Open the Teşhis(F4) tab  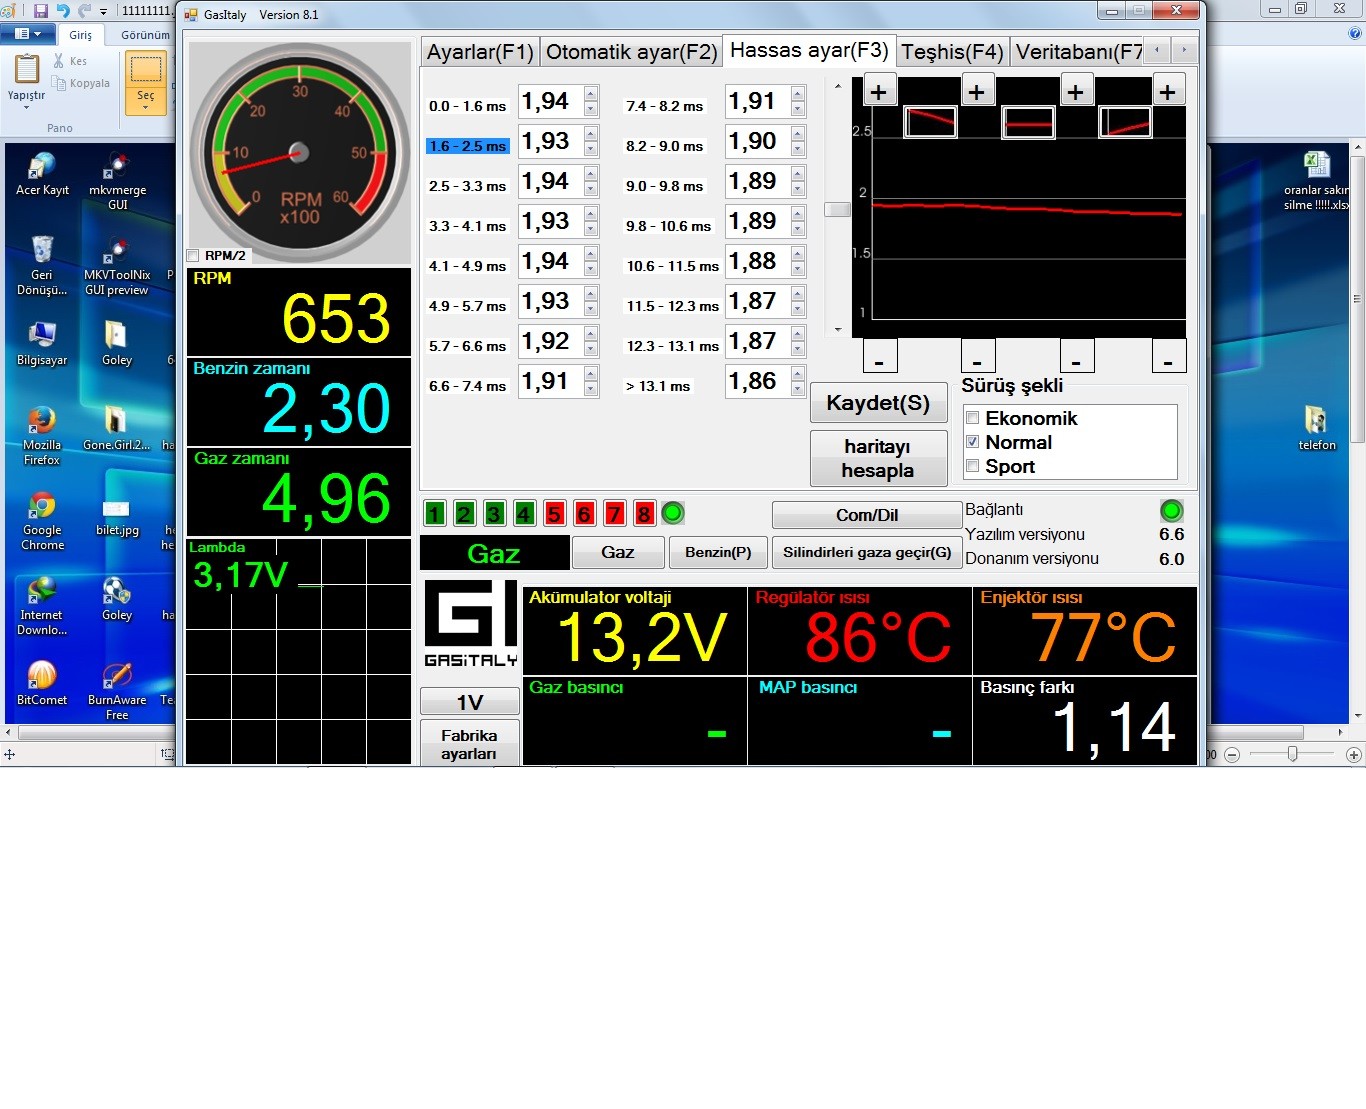click(952, 52)
